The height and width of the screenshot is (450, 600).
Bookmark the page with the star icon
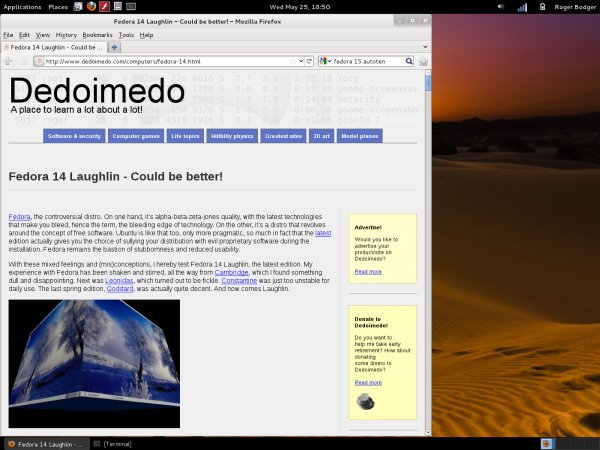click(293, 61)
